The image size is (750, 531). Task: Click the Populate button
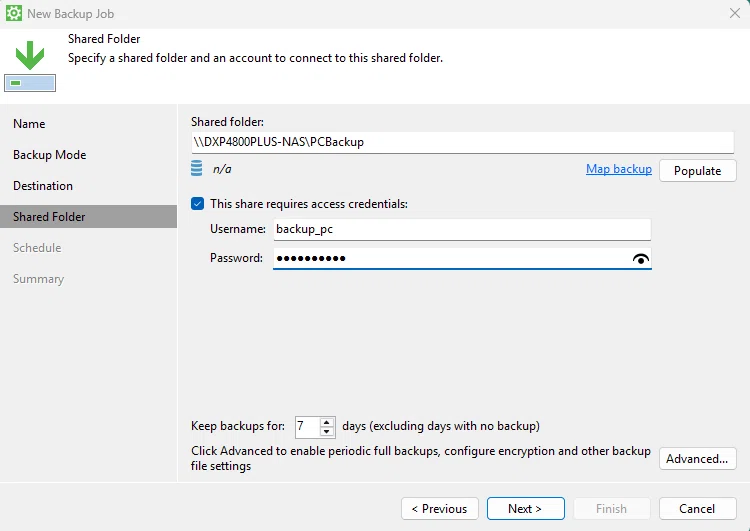coord(697,171)
